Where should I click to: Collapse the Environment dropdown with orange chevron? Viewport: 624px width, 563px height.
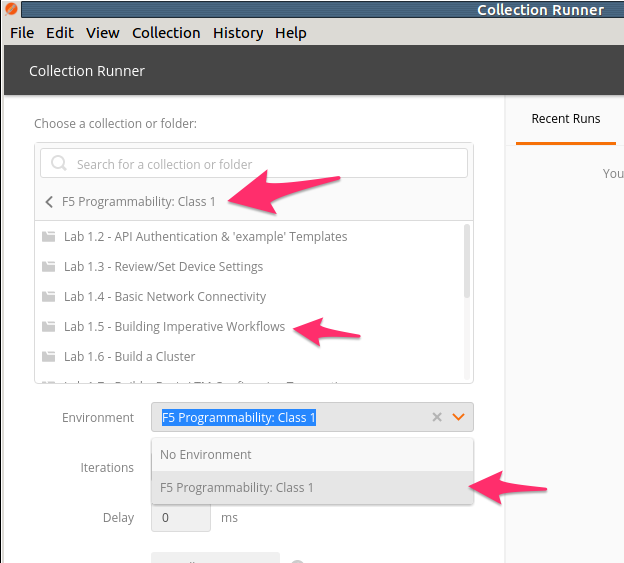458,417
